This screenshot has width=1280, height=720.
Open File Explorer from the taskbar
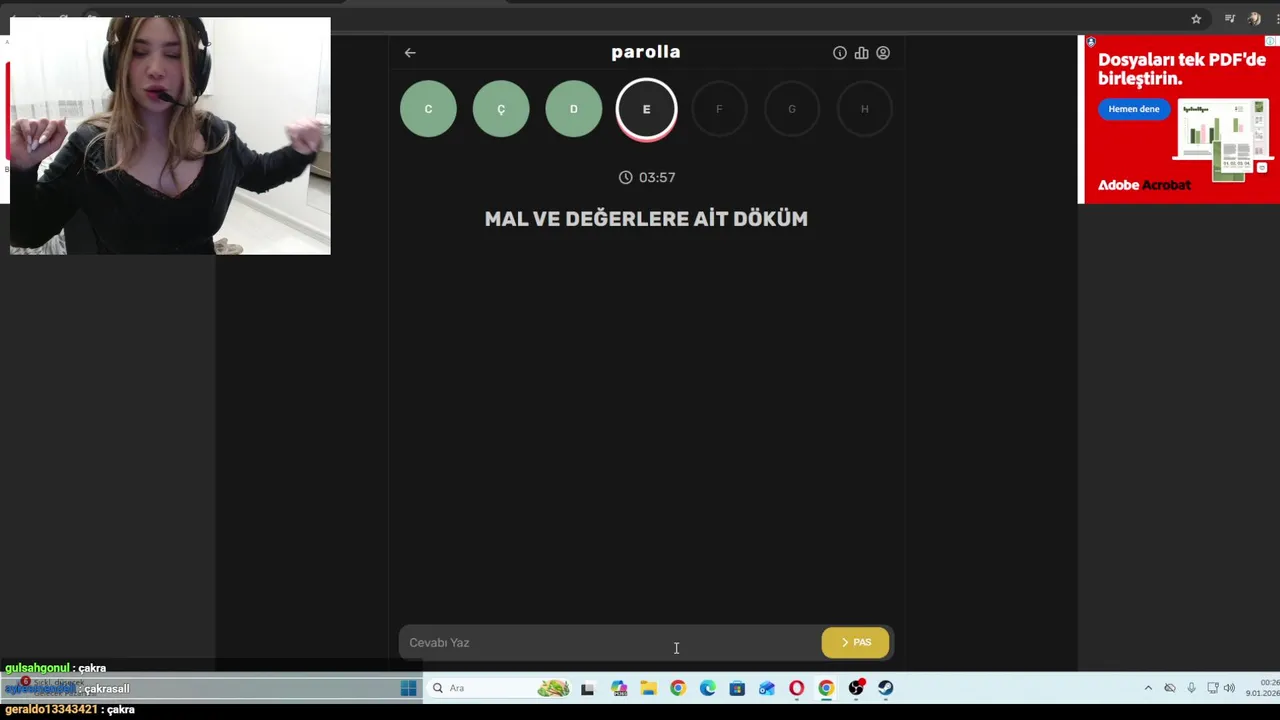[x=649, y=688]
